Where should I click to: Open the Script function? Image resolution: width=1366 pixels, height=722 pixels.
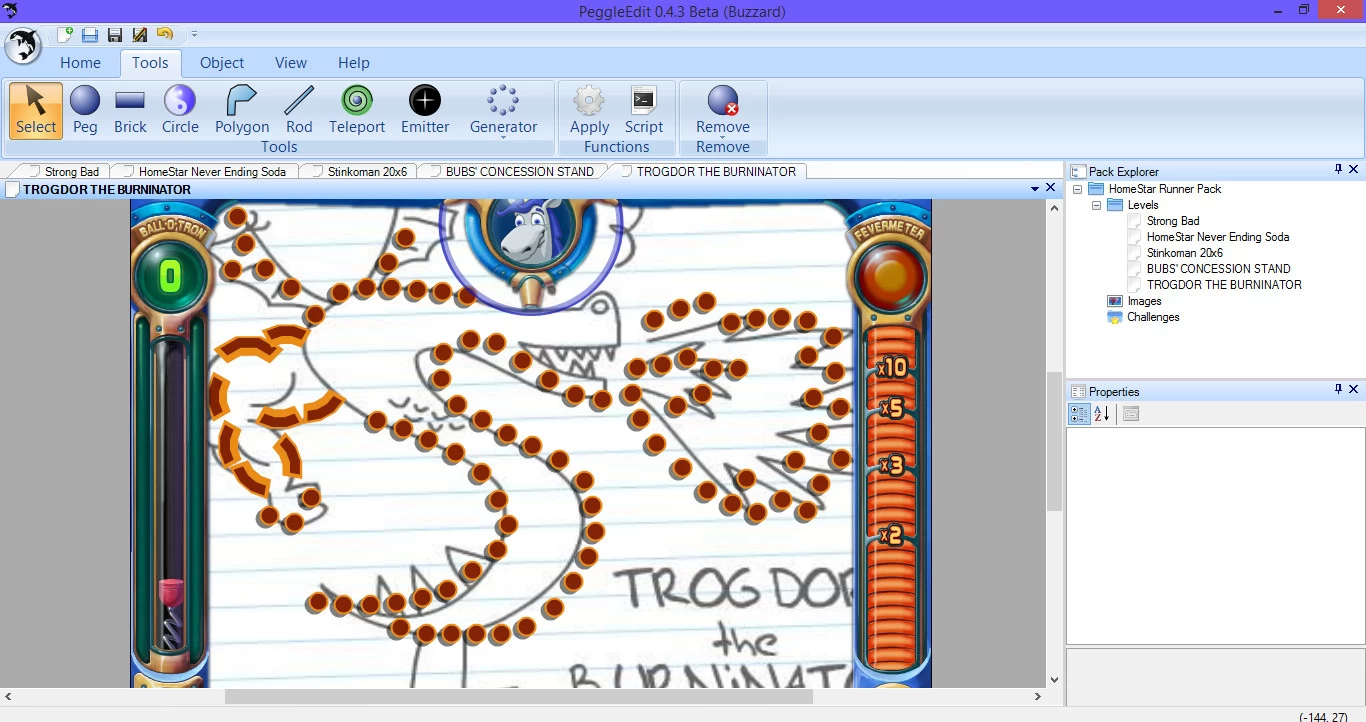[644, 110]
